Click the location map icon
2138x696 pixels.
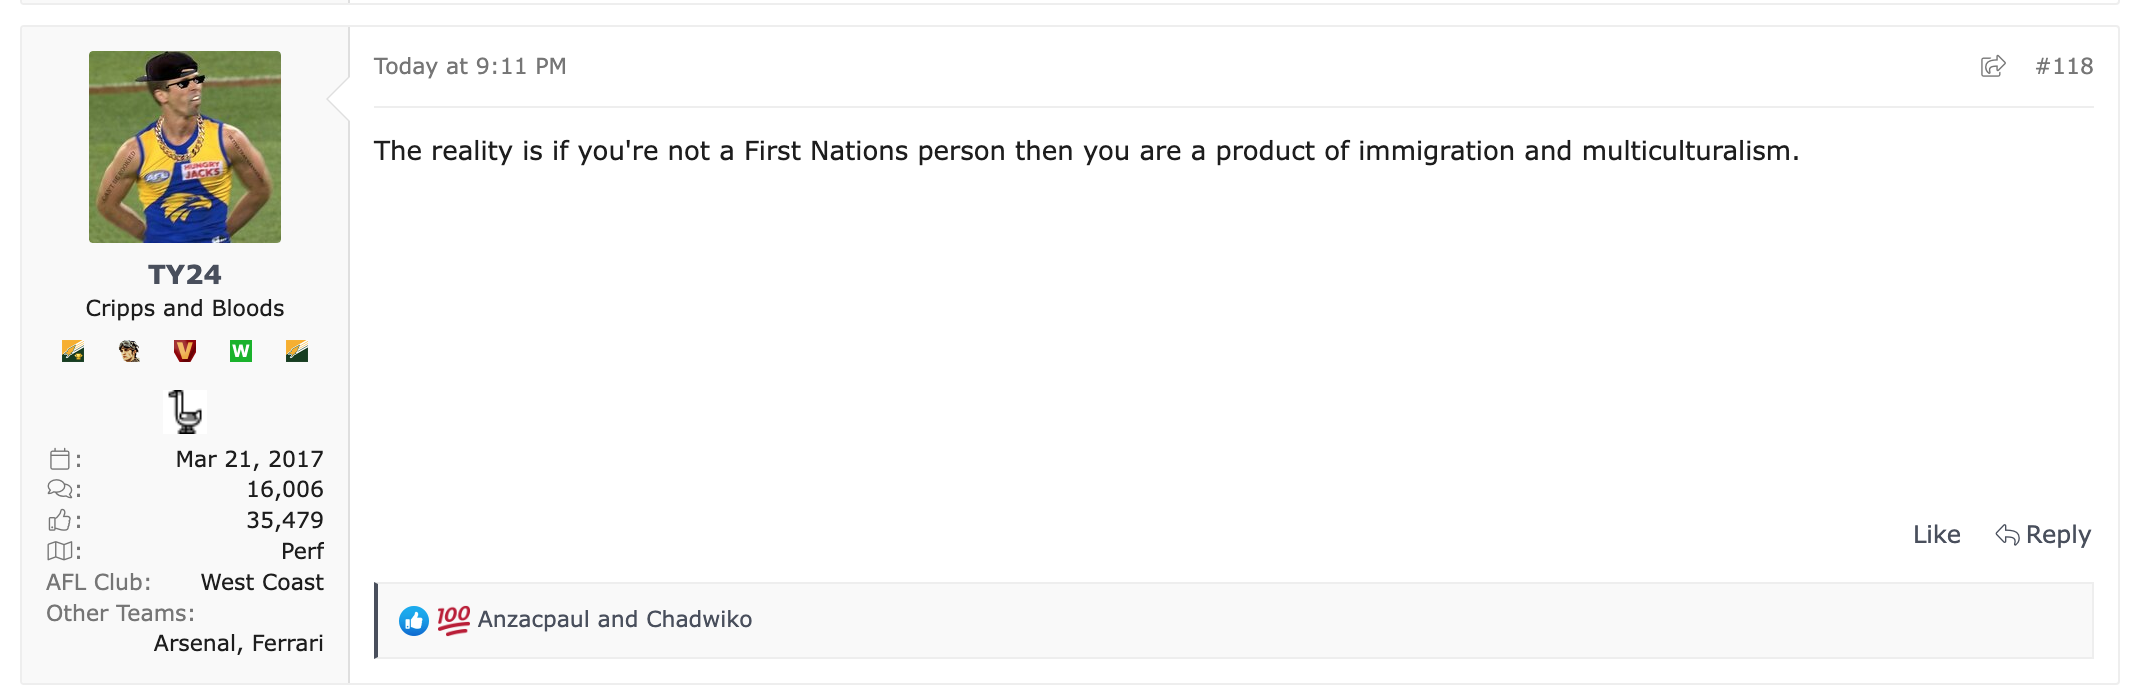coord(60,551)
